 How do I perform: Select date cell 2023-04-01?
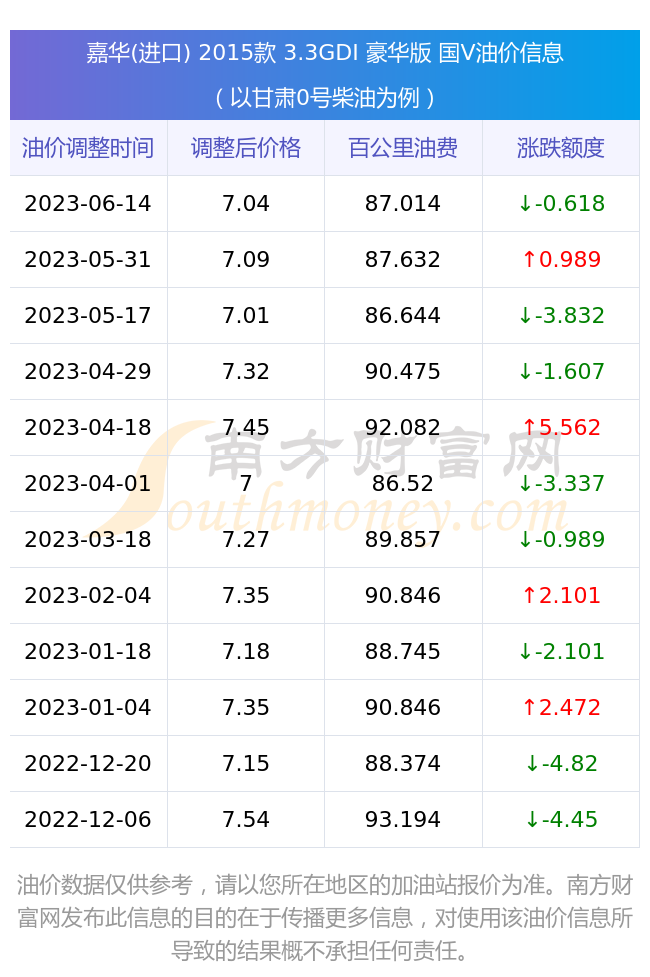[88, 484]
